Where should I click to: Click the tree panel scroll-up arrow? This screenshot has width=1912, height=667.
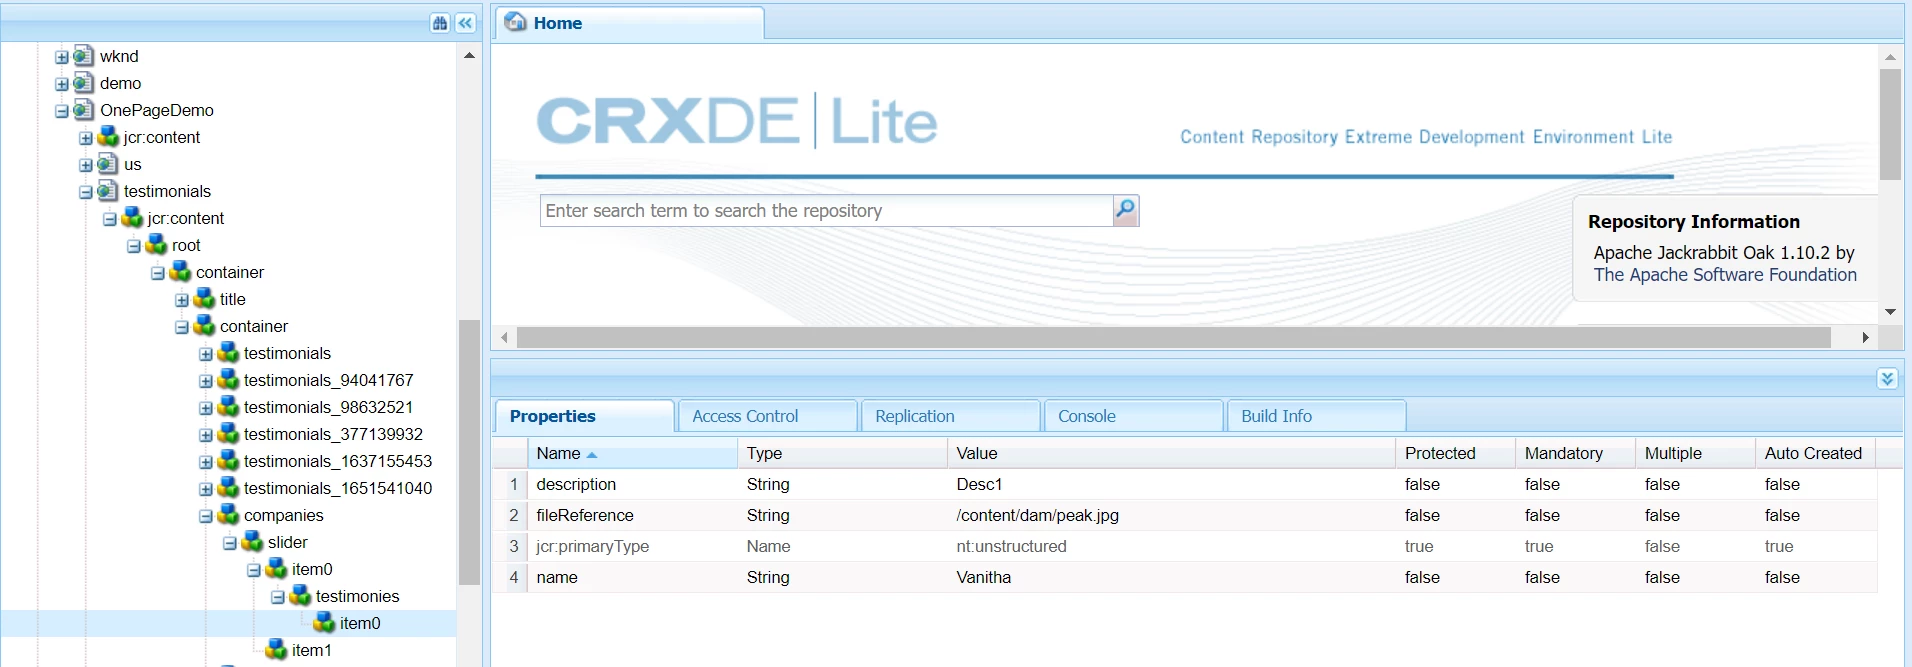469,56
